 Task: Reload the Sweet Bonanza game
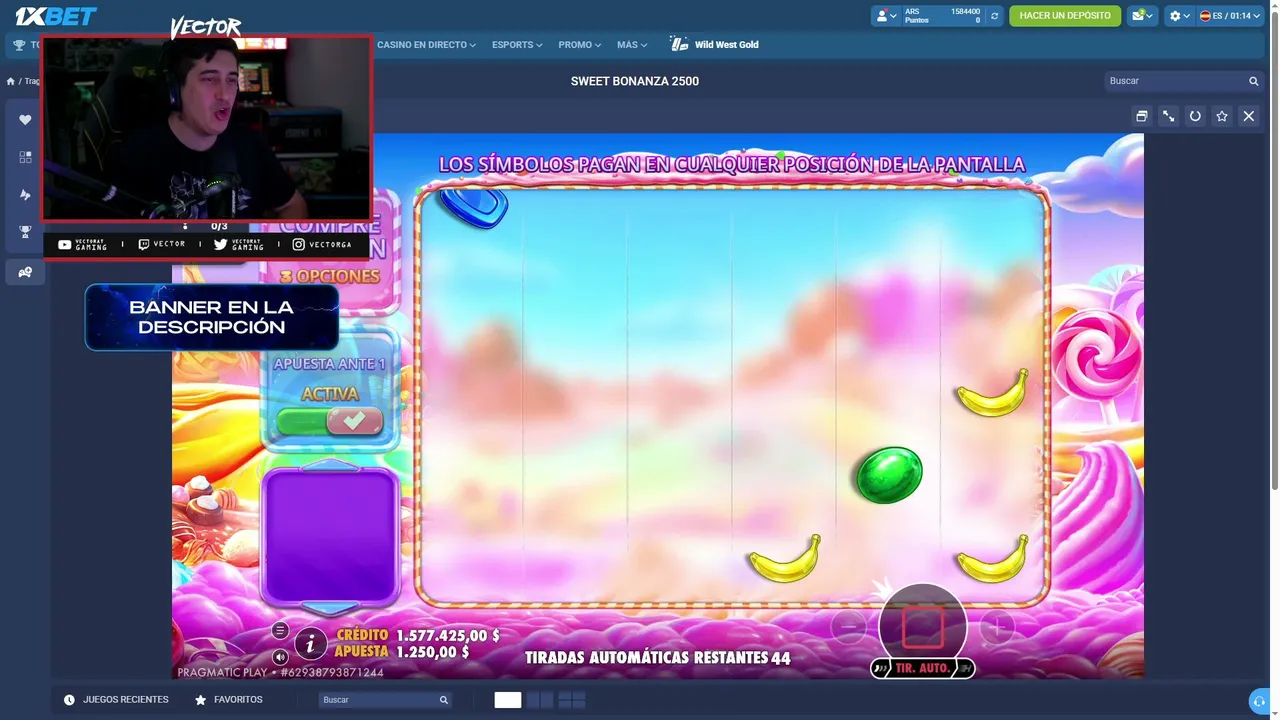click(x=1195, y=116)
